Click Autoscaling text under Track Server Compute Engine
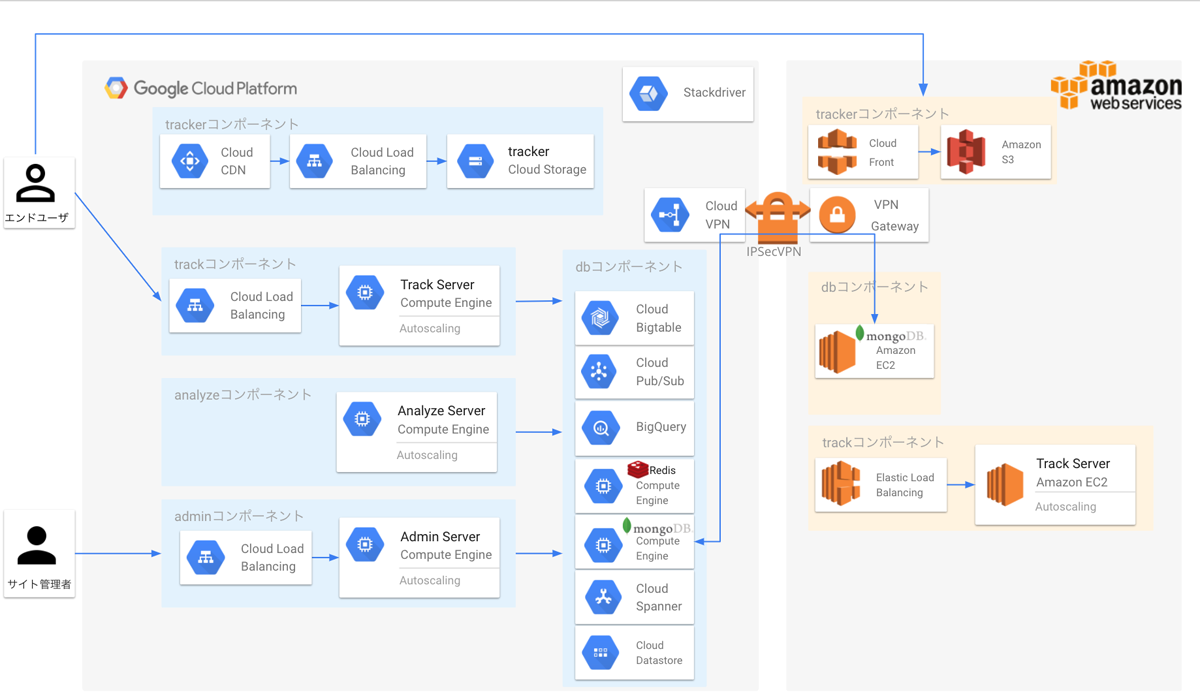This screenshot has height=696, width=1200. tap(430, 328)
